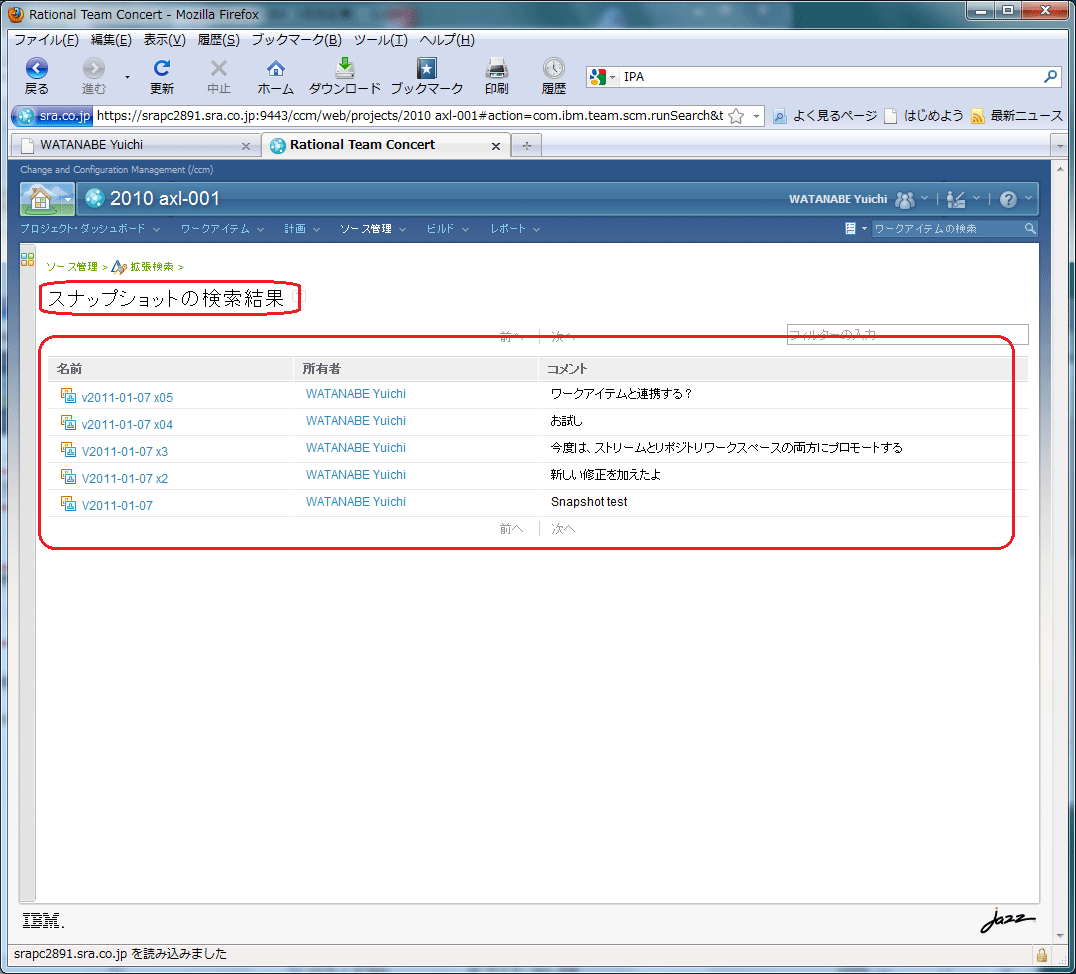
Task: Click the 名前 column header
Action: pos(170,369)
